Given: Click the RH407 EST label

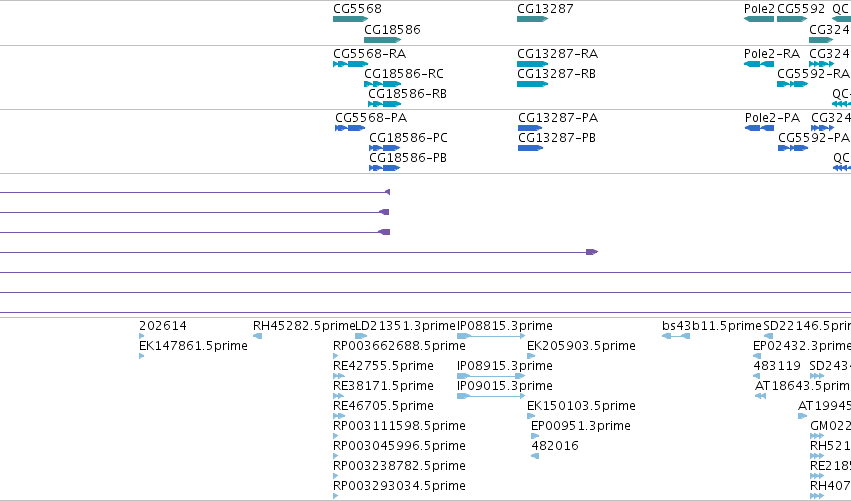Looking at the screenshot, I should [830, 486].
